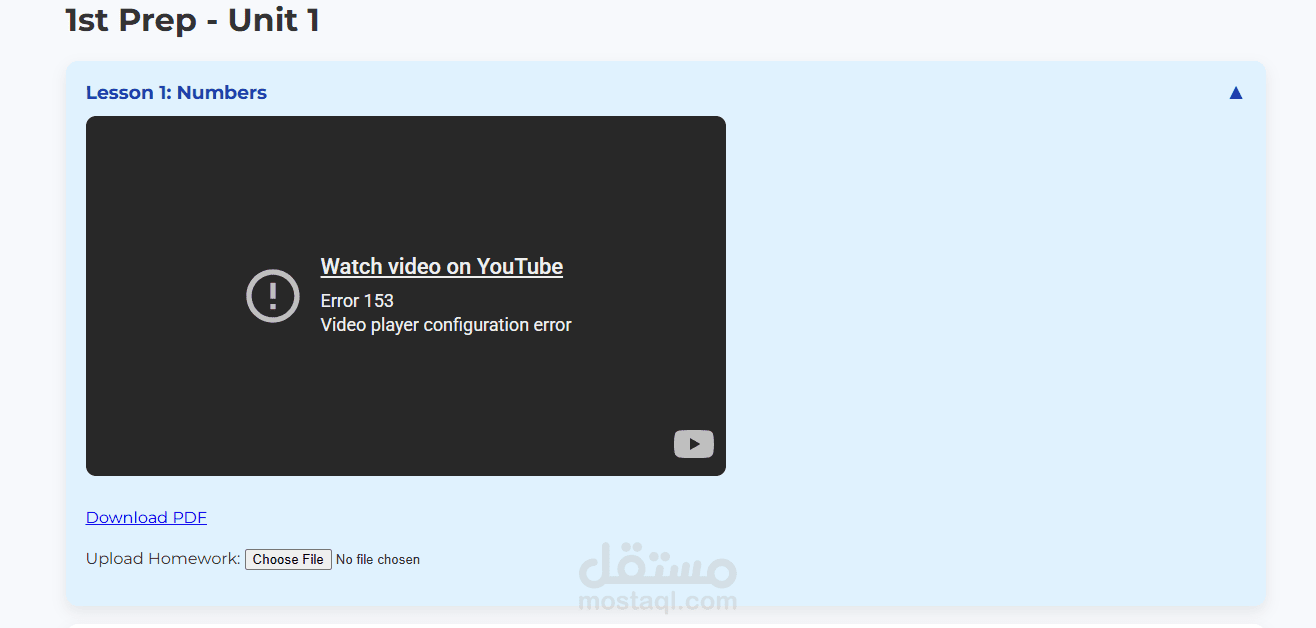Select the Video player configuration error message
Screen dimensions: 1316x628
click(x=446, y=325)
